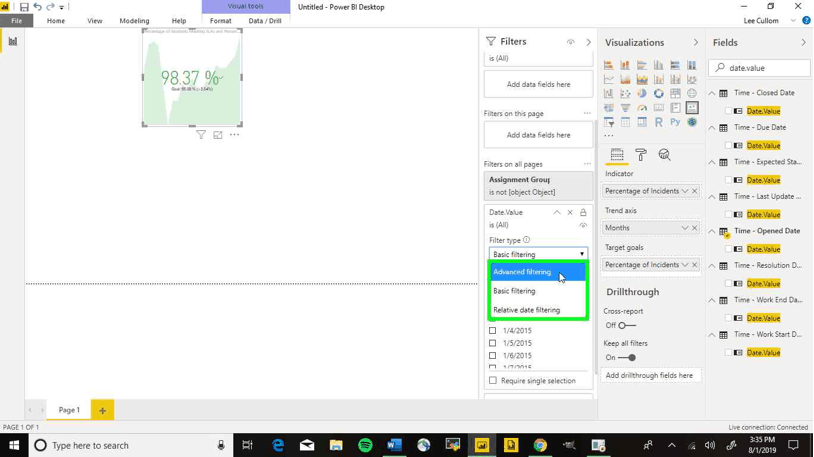
Task: Open the Analytics magnifier tab
Action: point(664,155)
